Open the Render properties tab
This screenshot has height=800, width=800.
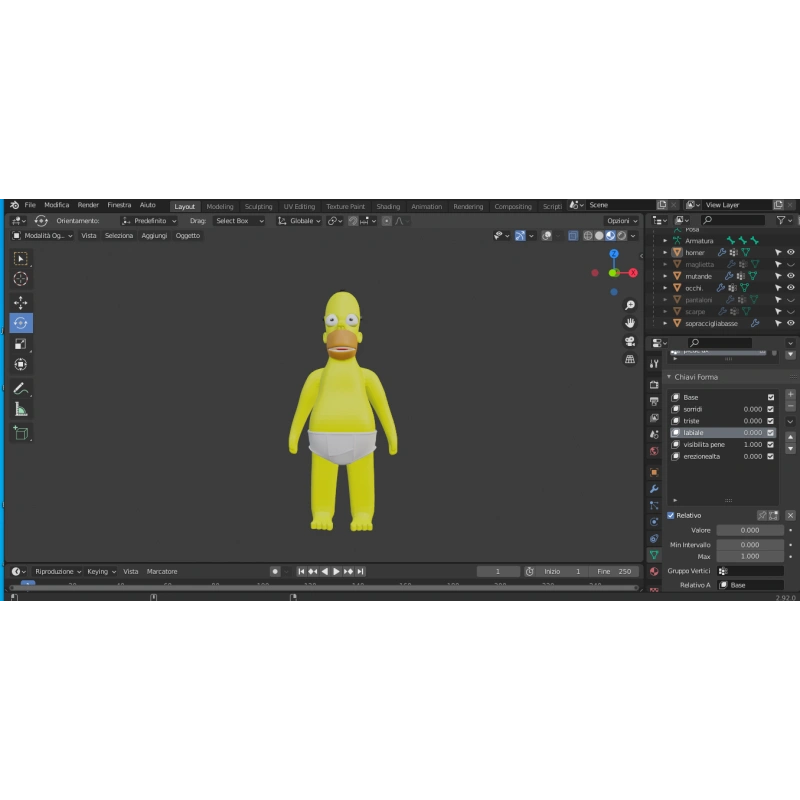(x=654, y=384)
